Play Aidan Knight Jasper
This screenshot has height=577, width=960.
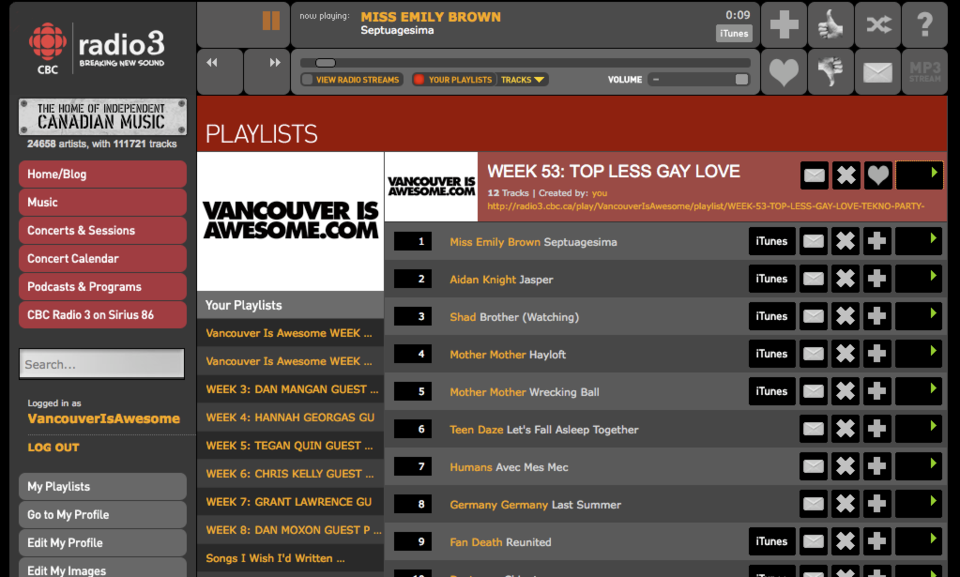pos(918,279)
